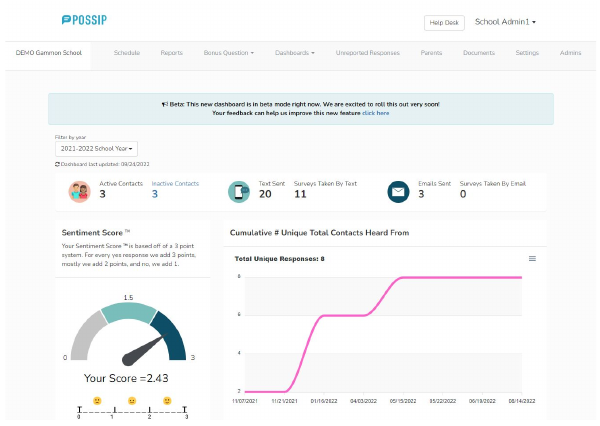Click Surveys Taken By Email value 0
Viewport: 600px width, 426px height.
click(x=463, y=194)
